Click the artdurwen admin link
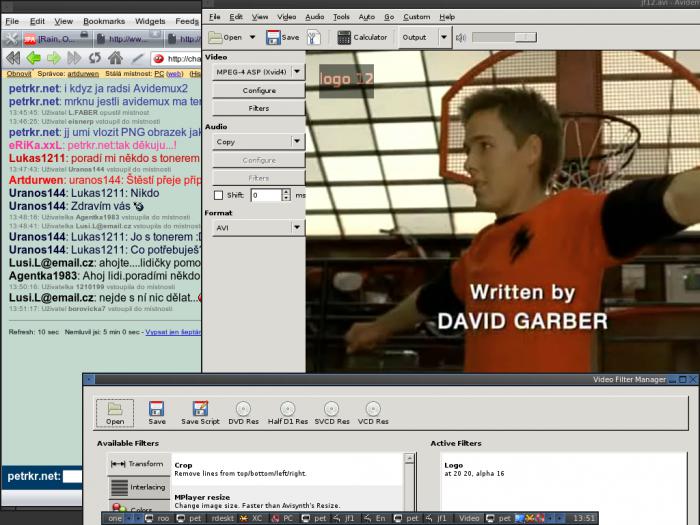 tap(83, 74)
